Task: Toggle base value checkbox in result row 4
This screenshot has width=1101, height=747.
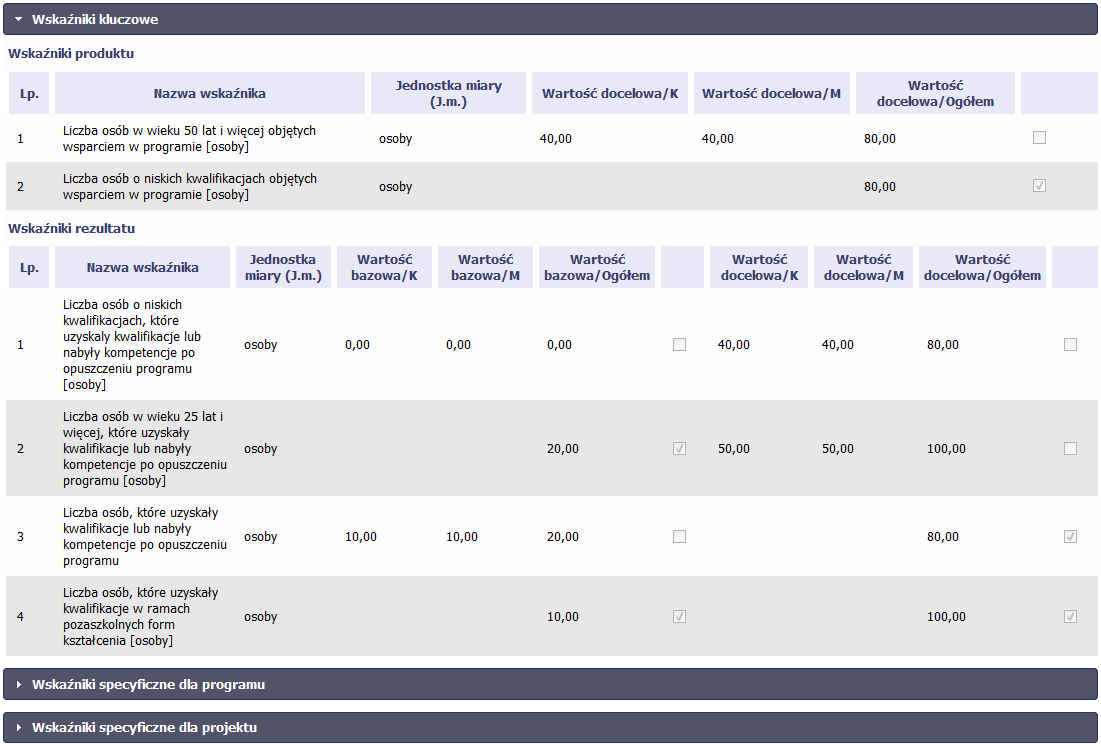Action: 679,616
